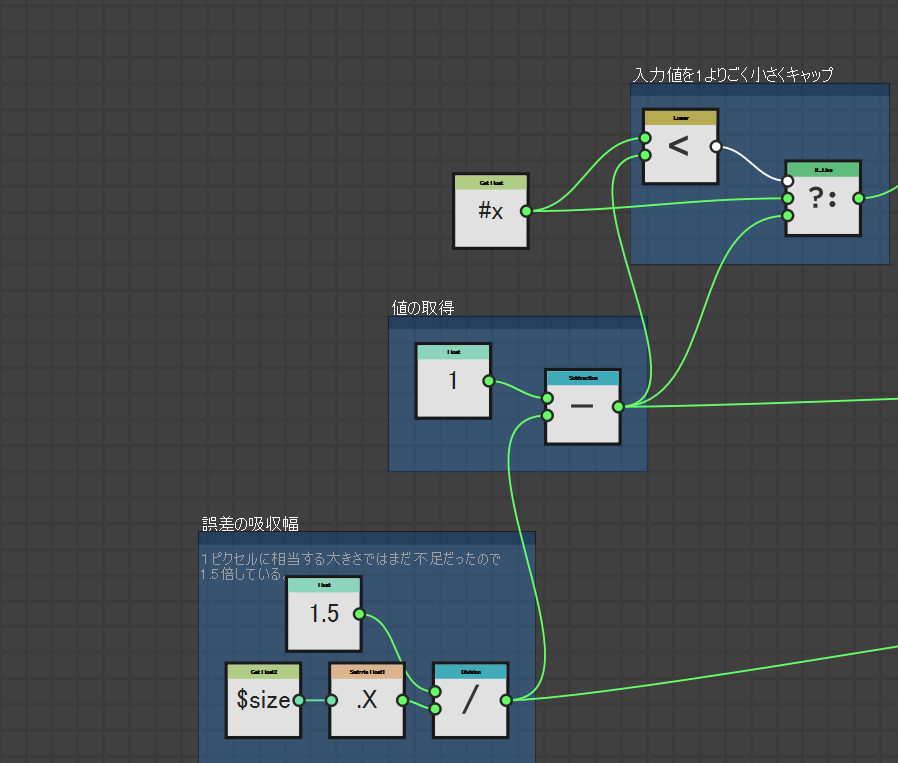Click the output port of the #x node
Screen dimensions: 898x763
point(526,211)
